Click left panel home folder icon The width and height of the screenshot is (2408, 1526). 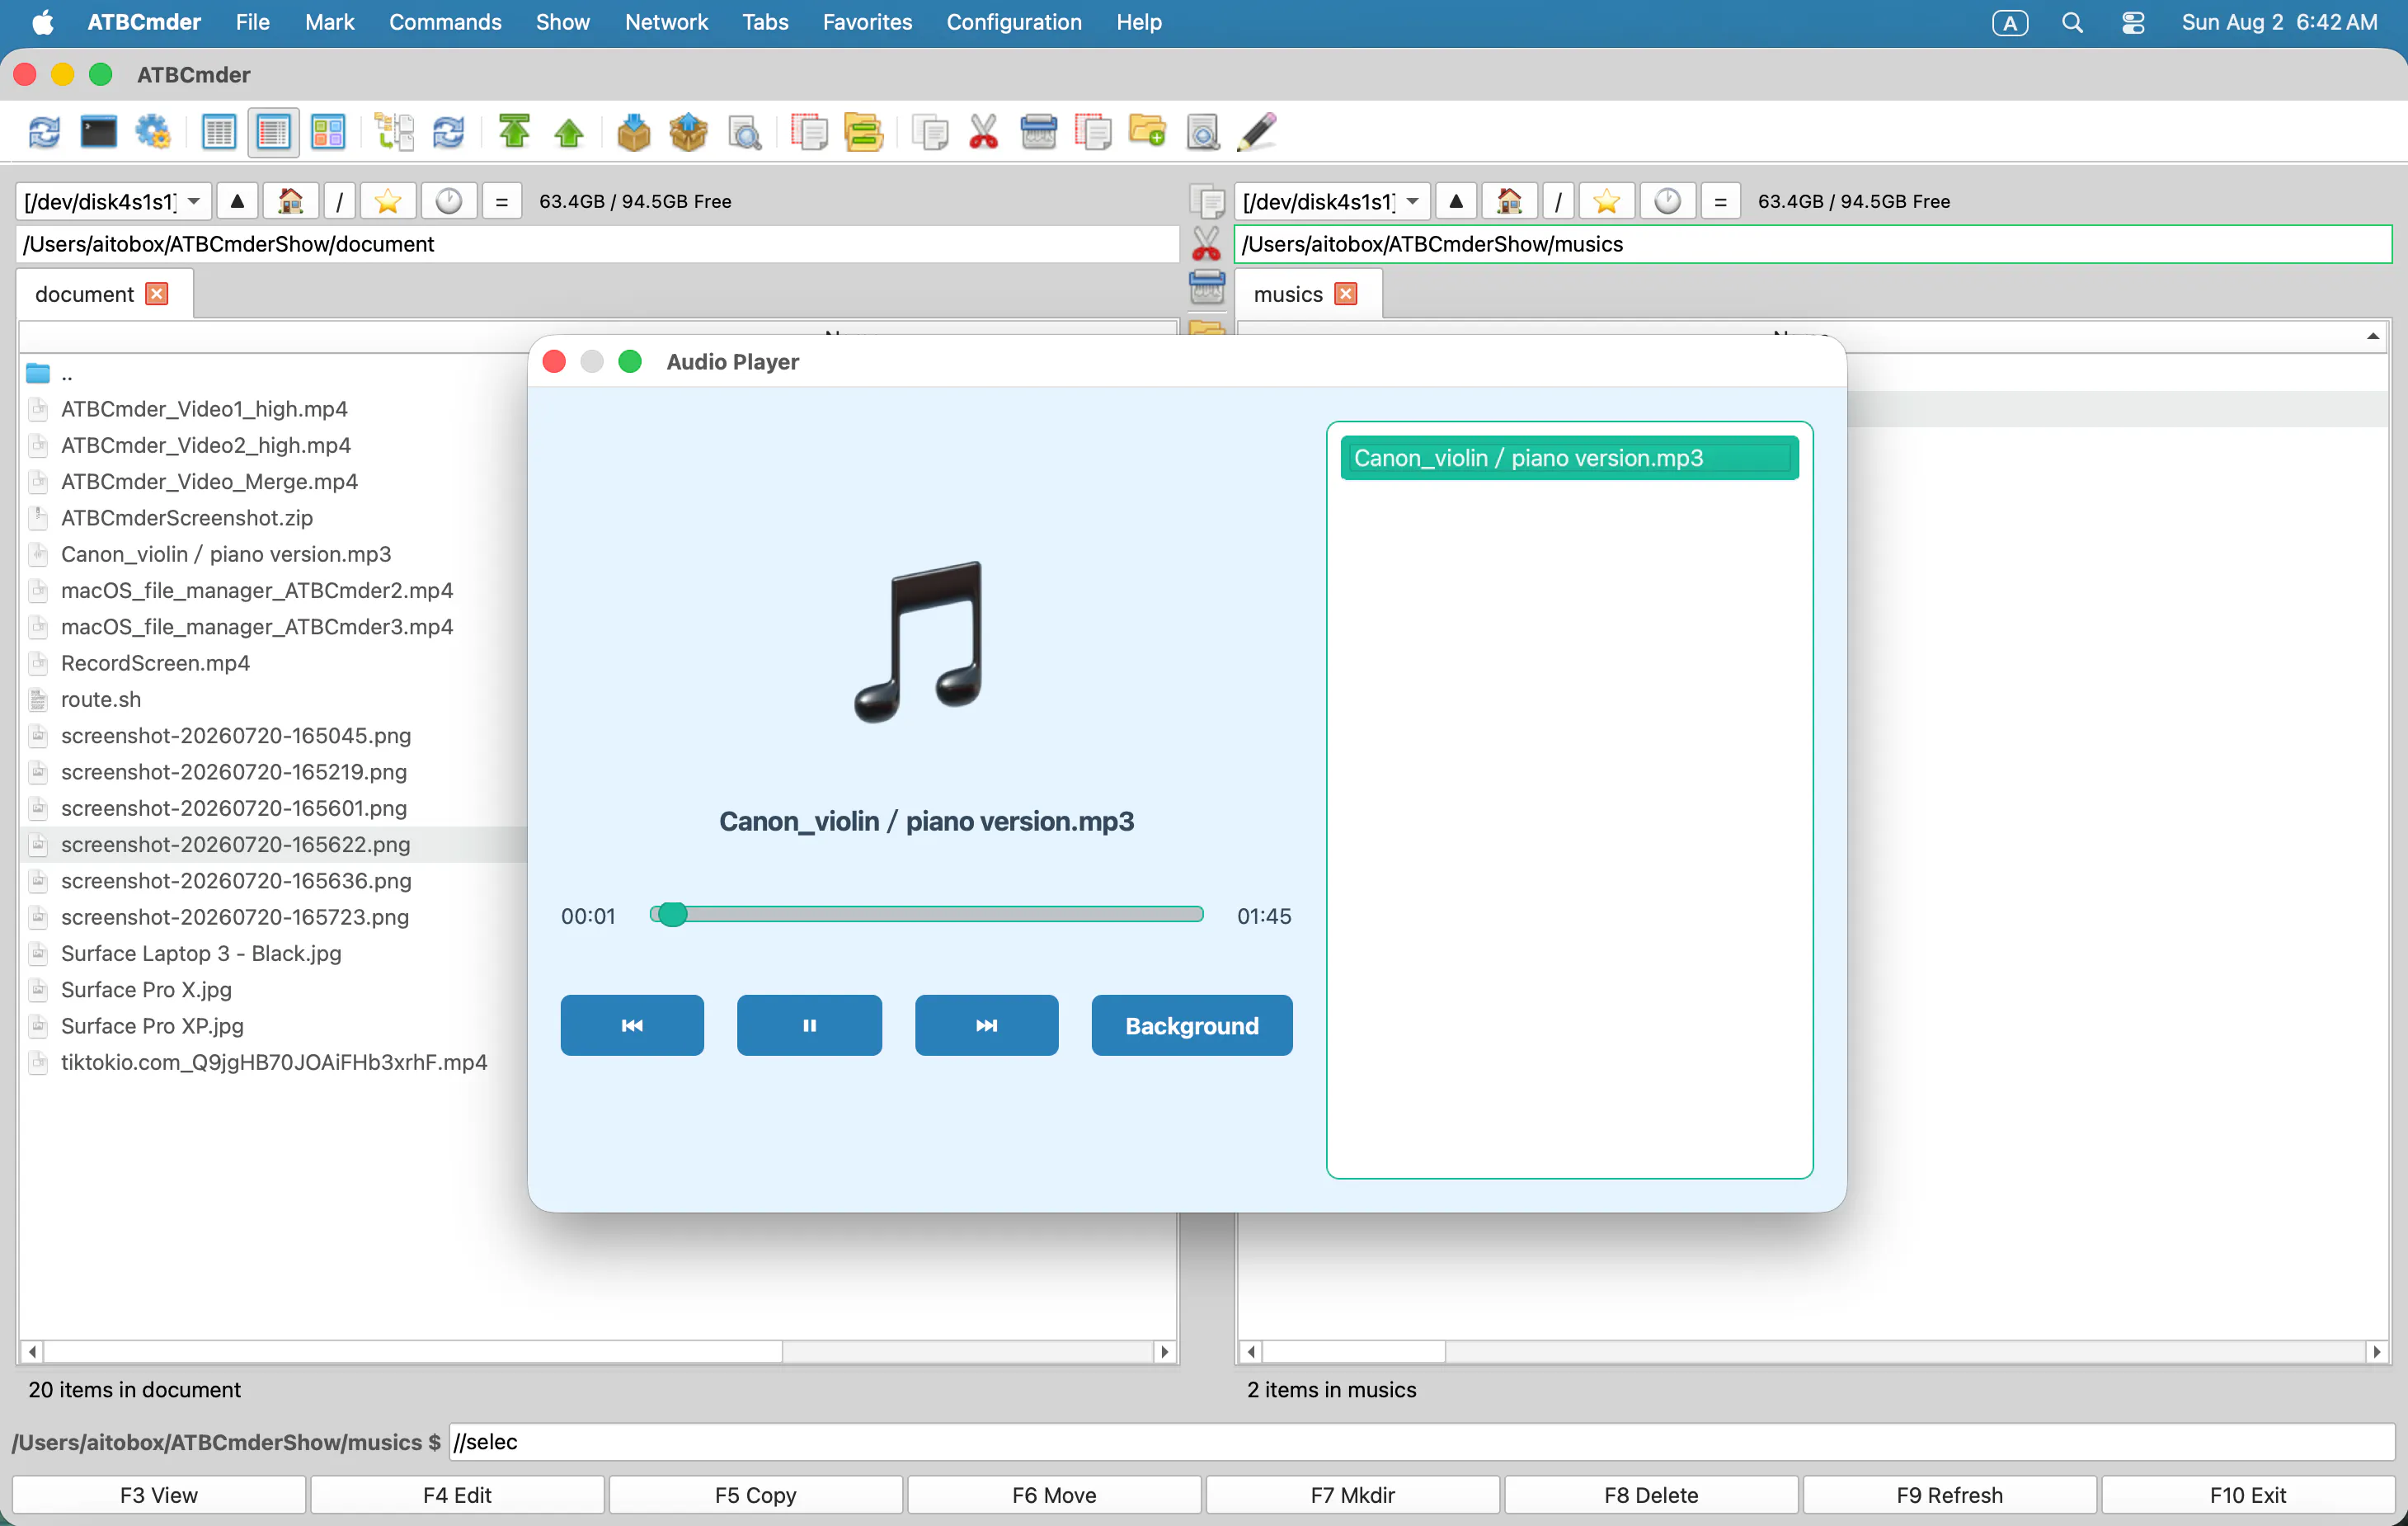291,201
